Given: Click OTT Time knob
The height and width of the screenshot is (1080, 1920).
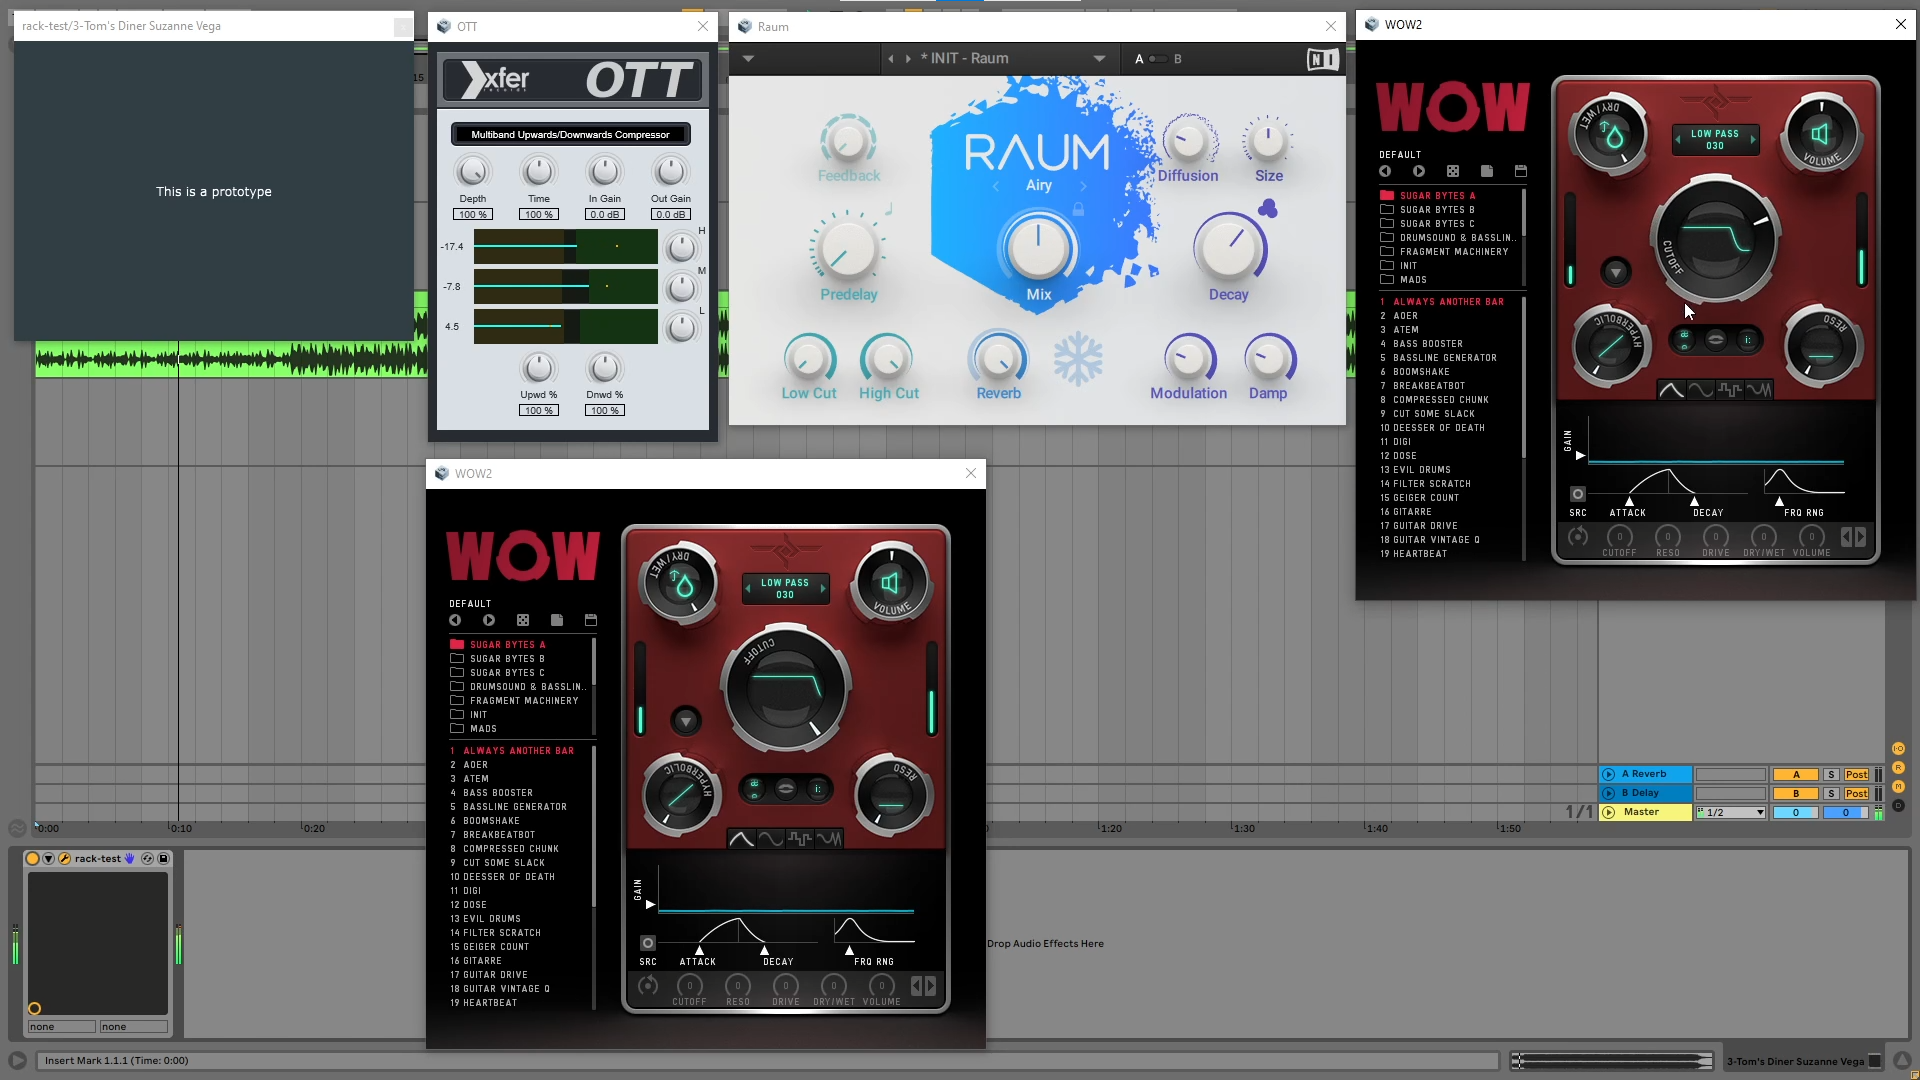Looking at the screenshot, I should pos(538,172).
